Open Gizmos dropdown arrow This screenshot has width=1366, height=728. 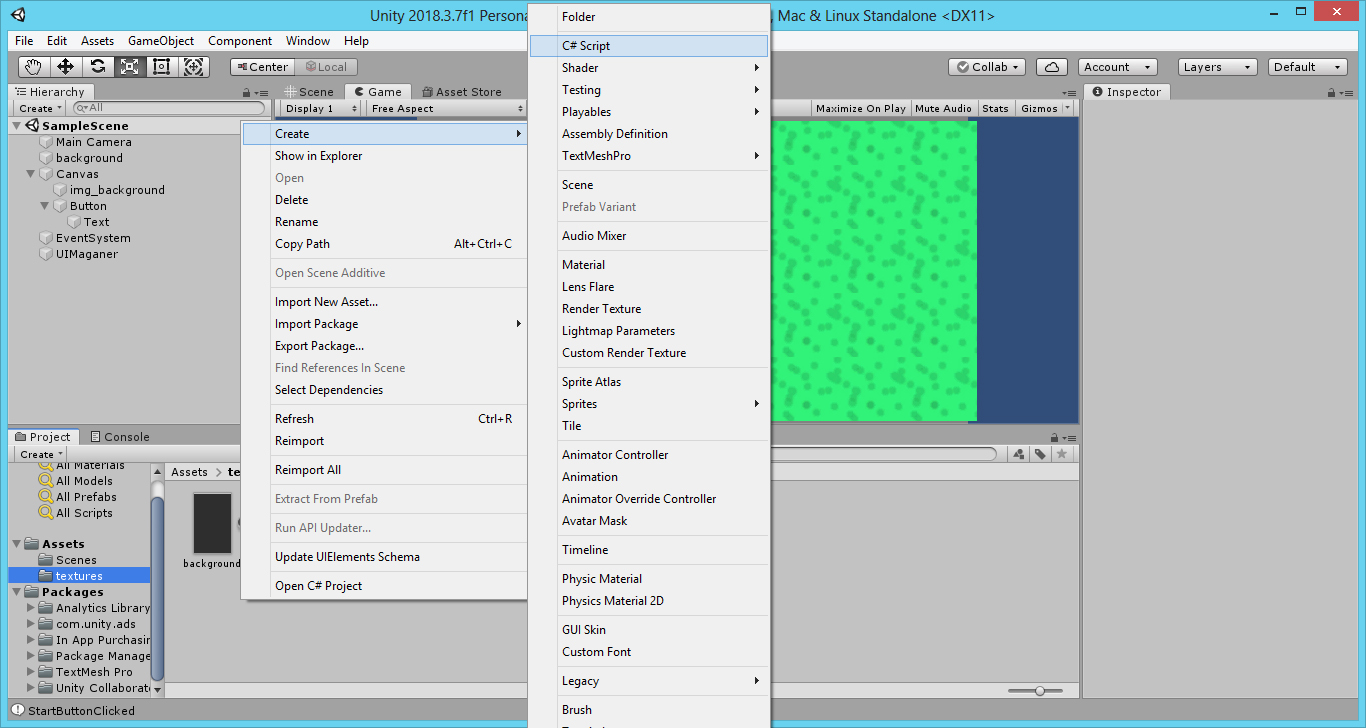(x=1067, y=108)
